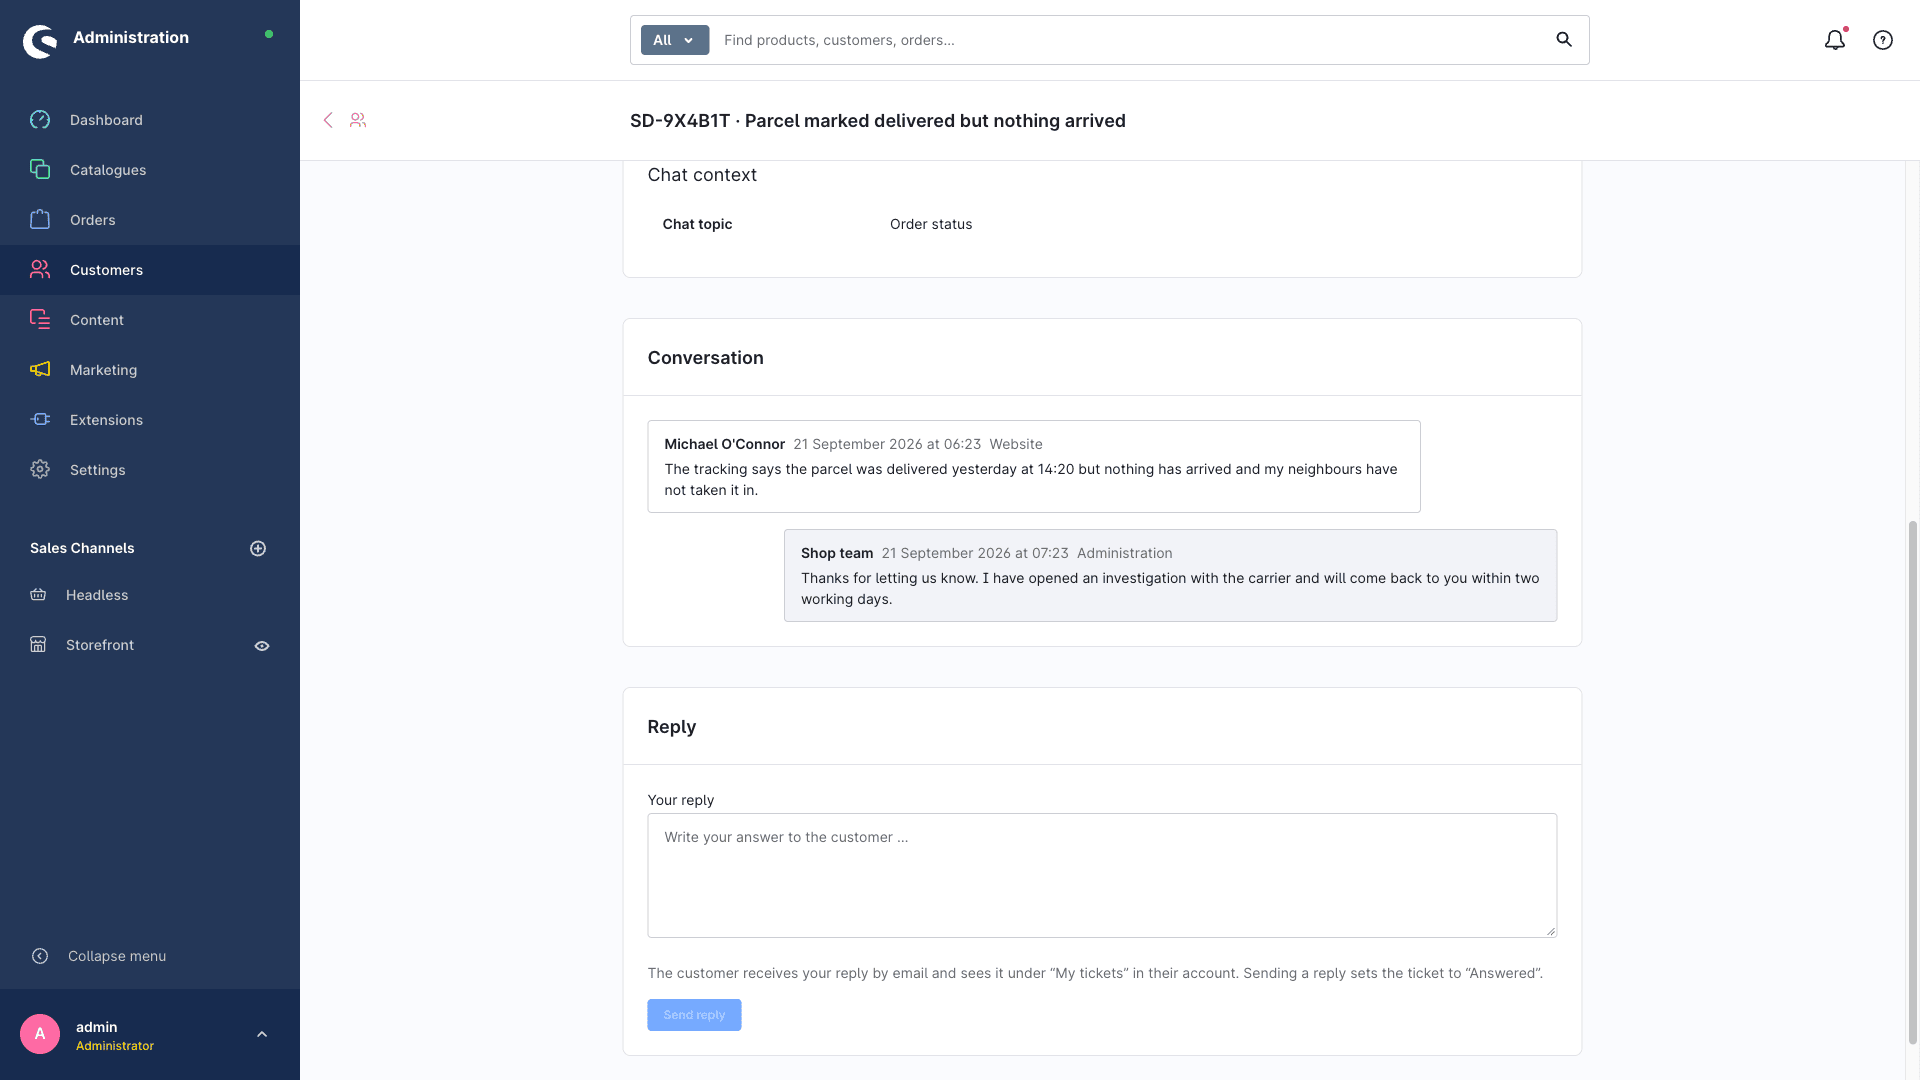Click the Michael O'Connor message bubble
The height and width of the screenshot is (1080, 1920).
tap(1034, 467)
